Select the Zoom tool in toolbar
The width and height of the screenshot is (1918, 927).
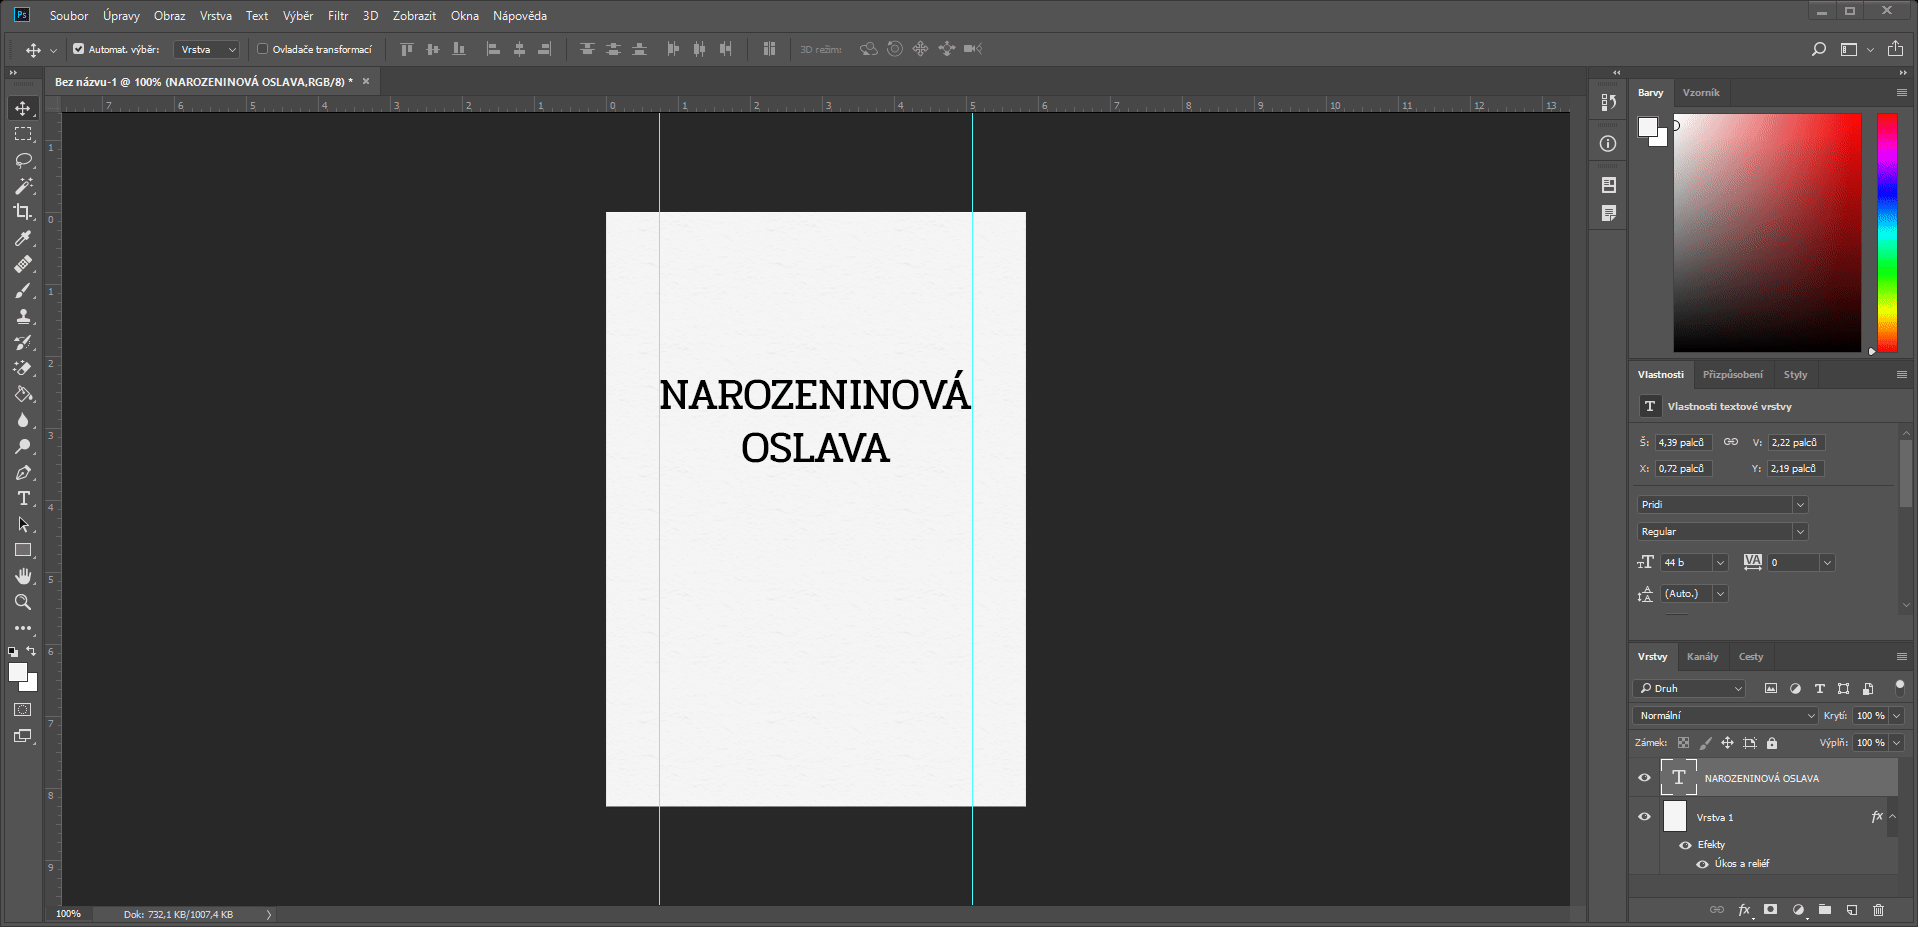(23, 602)
